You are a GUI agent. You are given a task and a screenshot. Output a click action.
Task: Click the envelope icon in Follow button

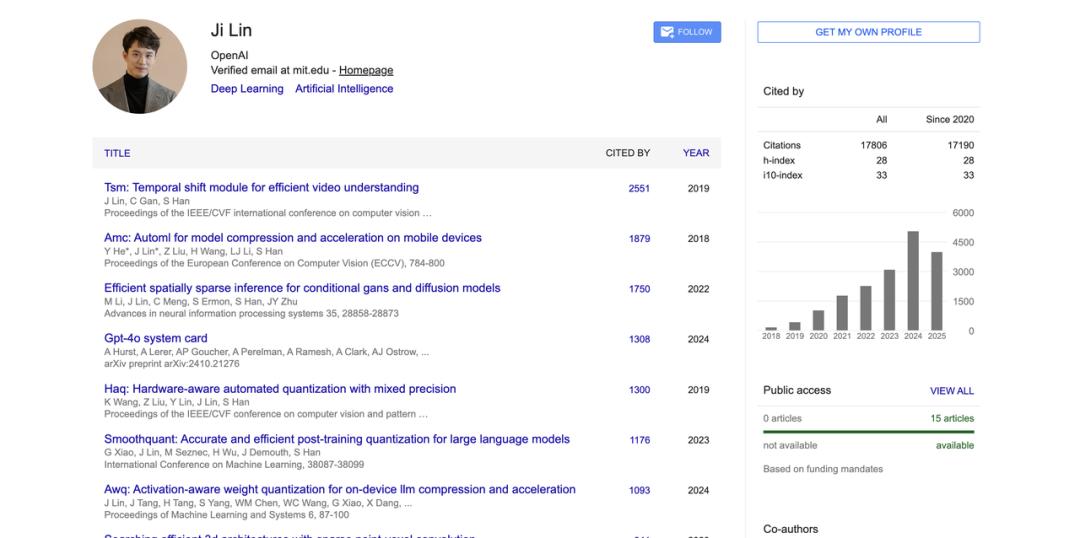pos(667,32)
